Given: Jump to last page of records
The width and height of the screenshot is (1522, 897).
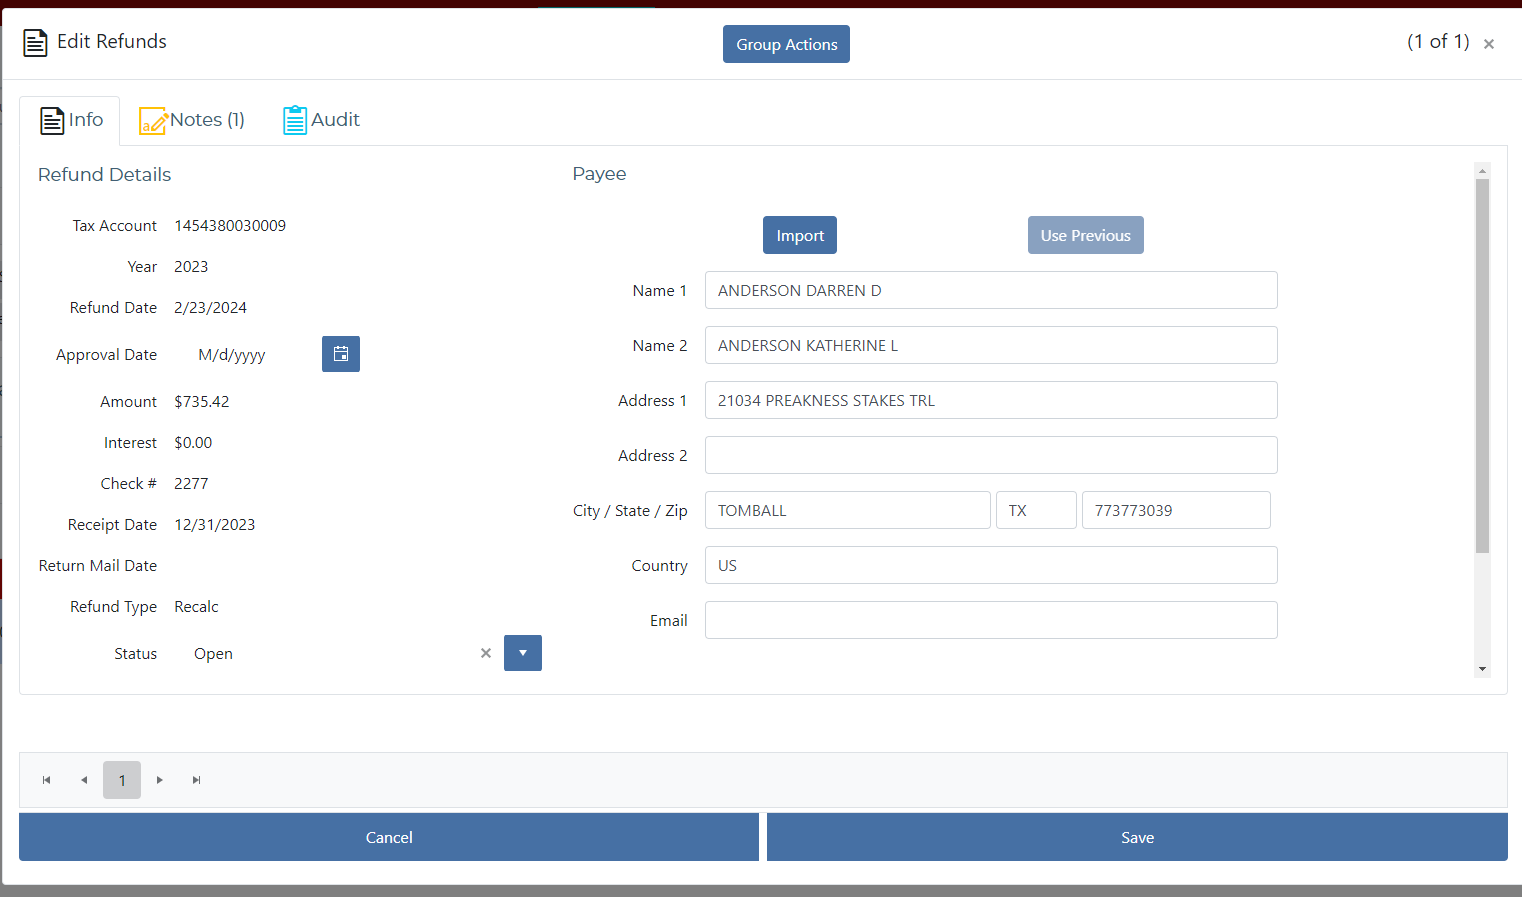Looking at the screenshot, I should [197, 780].
